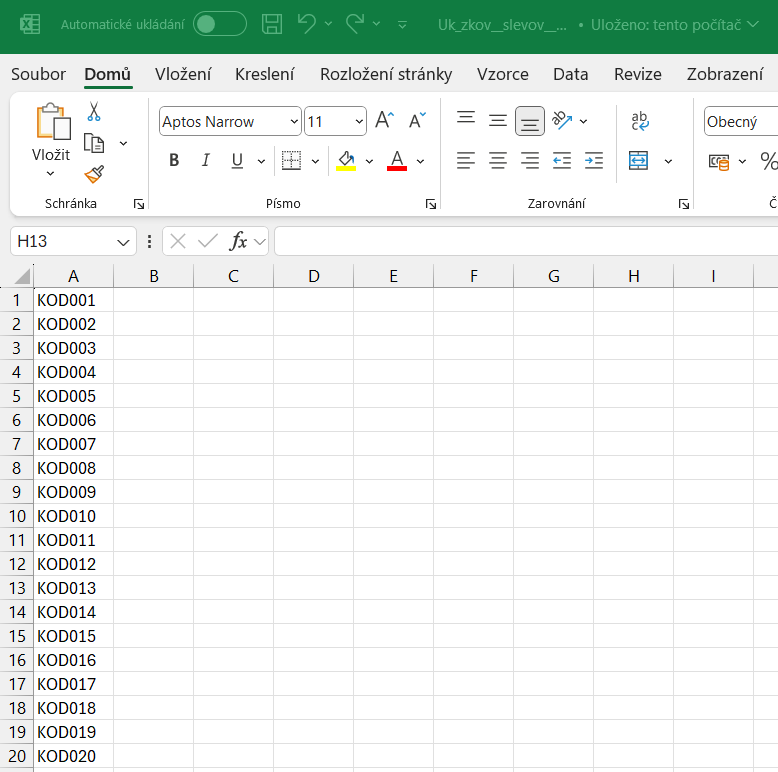
Task: Click the Save floppy disk icon
Action: click(x=271, y=24)
